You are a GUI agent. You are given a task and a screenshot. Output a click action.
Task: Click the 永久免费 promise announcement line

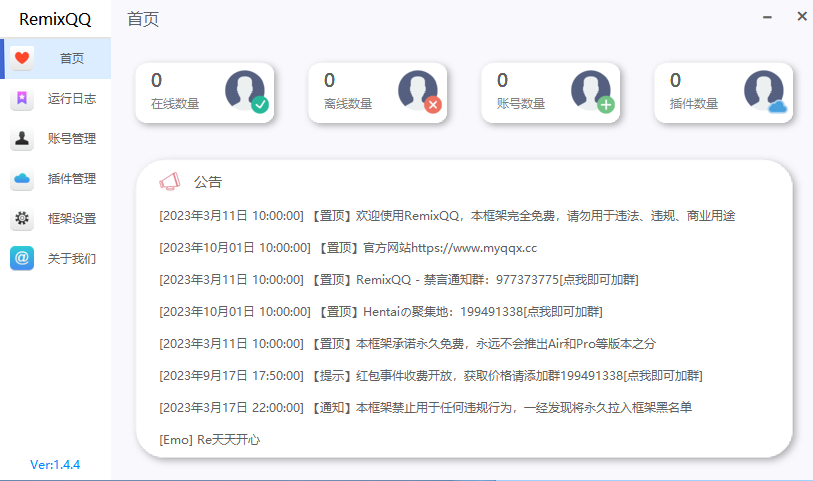pyautogui.click(x=408, y=344)
